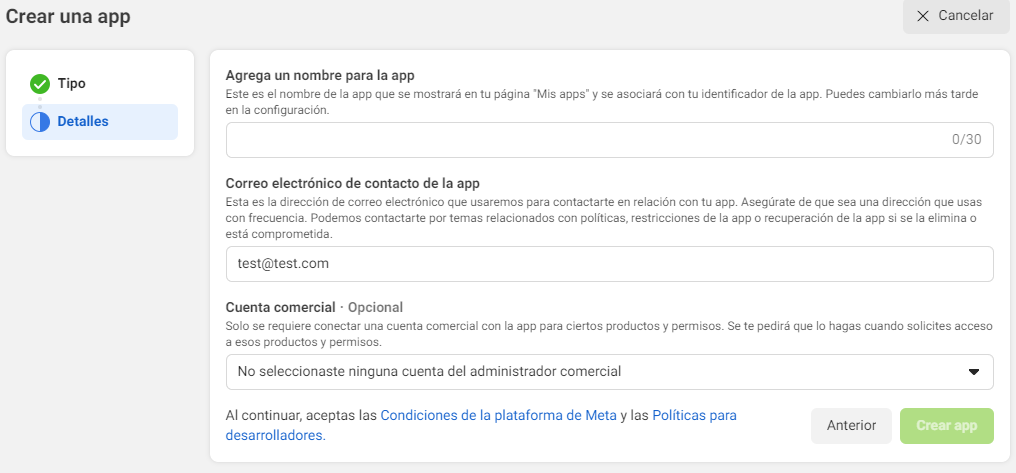Click the 'Crear una app' page title
This screenshot has width=1016, height=473.
click(x=68, y=16)
